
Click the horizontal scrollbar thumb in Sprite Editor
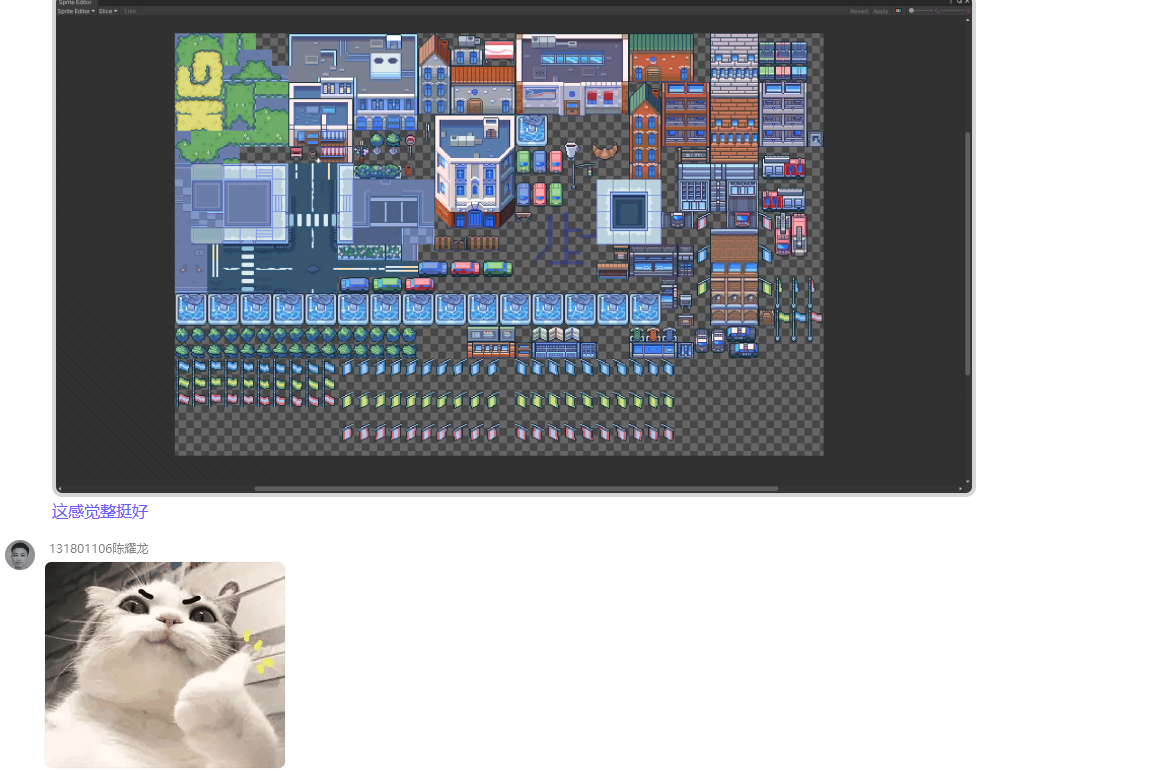516,488
